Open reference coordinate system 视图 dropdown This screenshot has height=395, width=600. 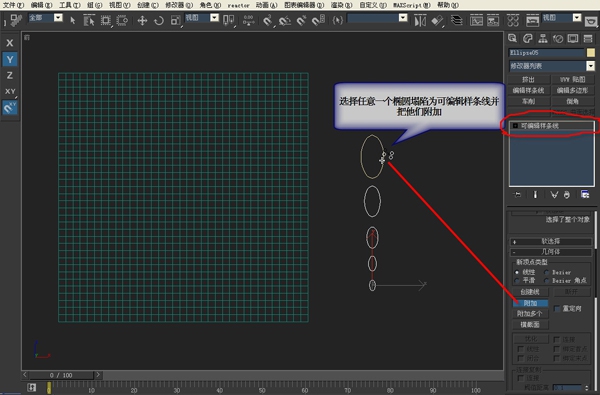point(215,18)
